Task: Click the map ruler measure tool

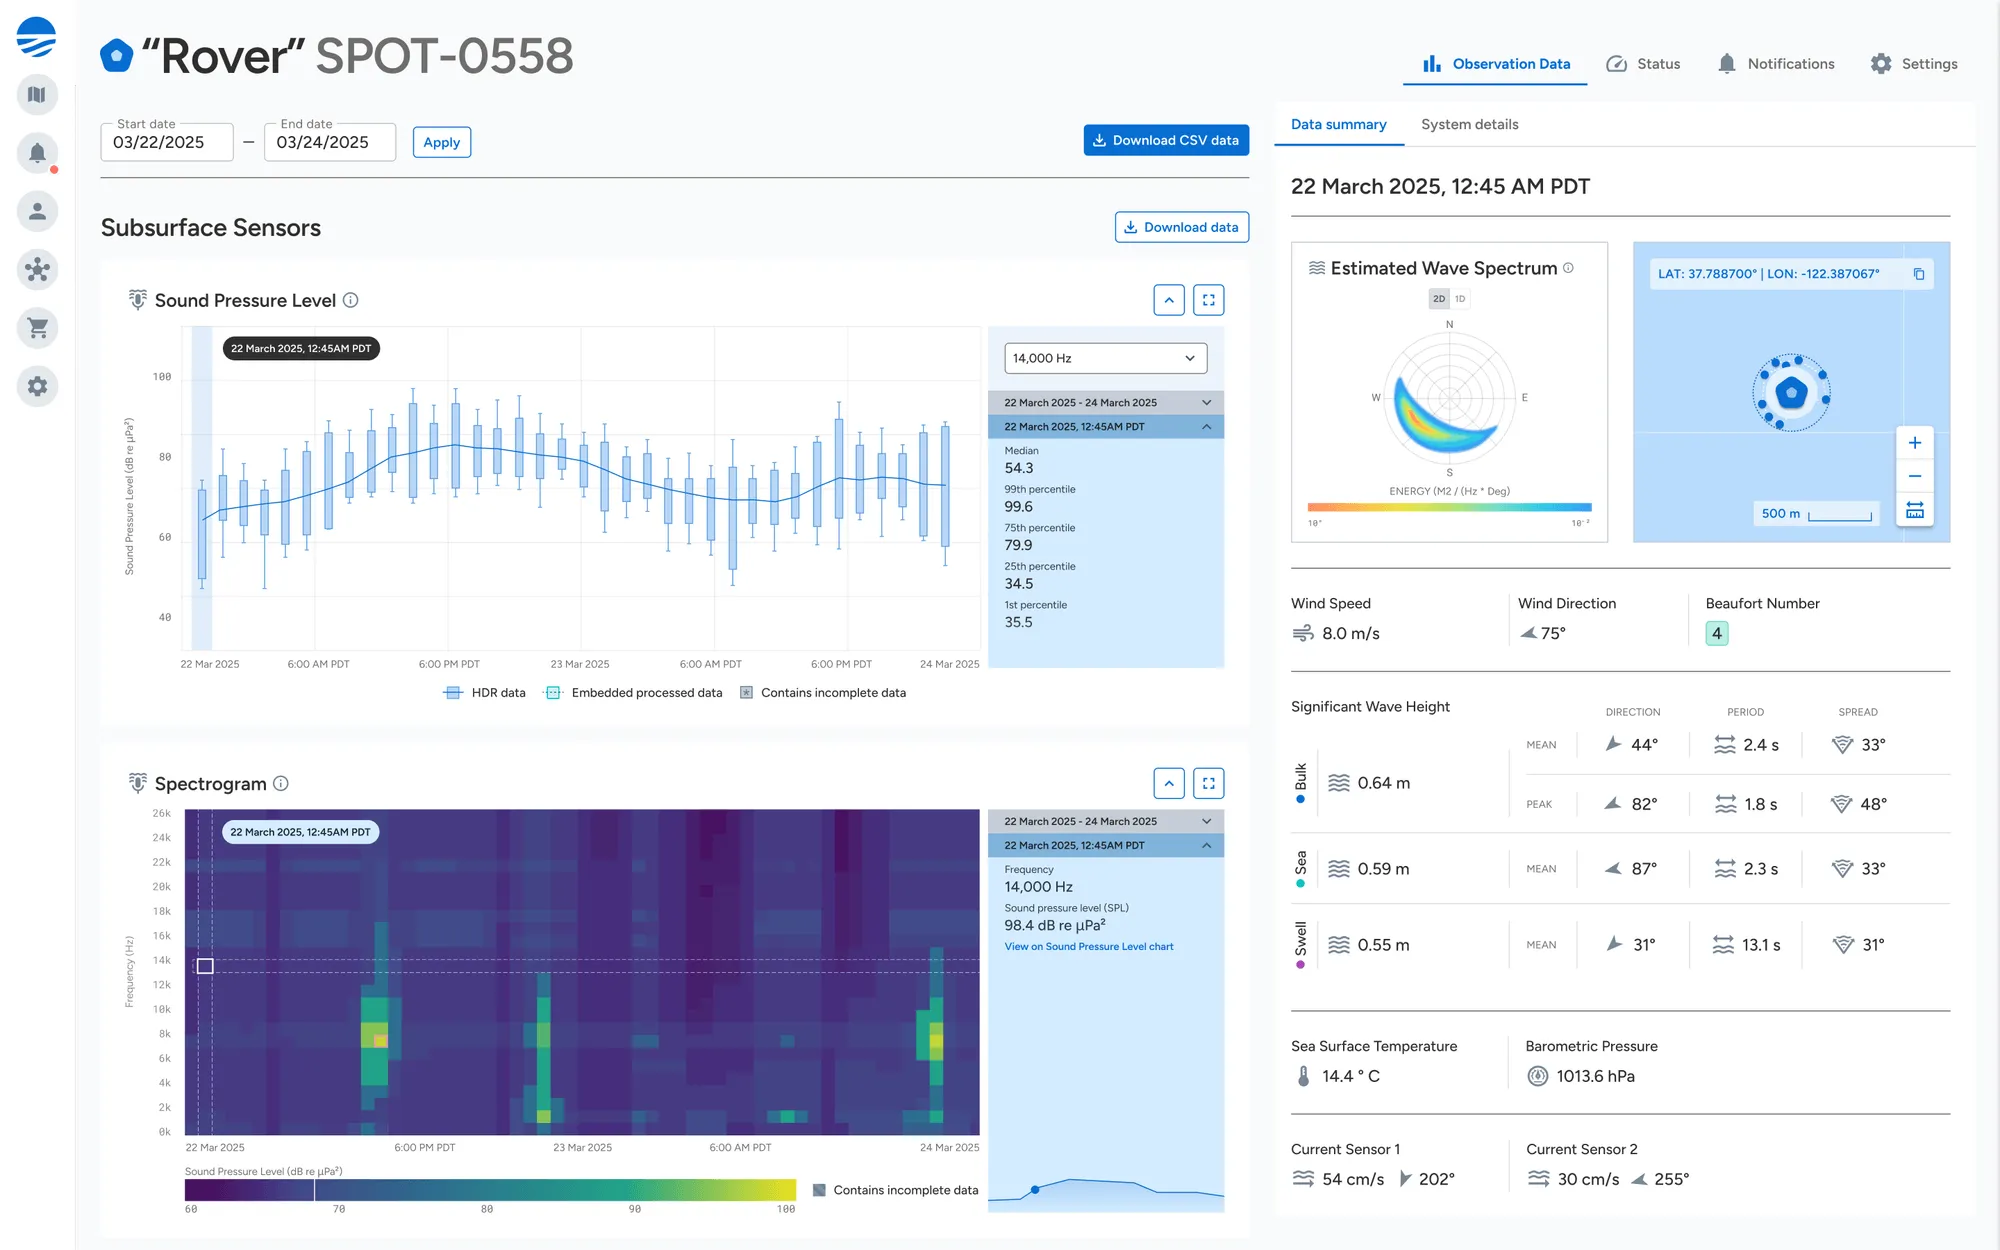Action: pyautogui.click(x=1914, y=510)
